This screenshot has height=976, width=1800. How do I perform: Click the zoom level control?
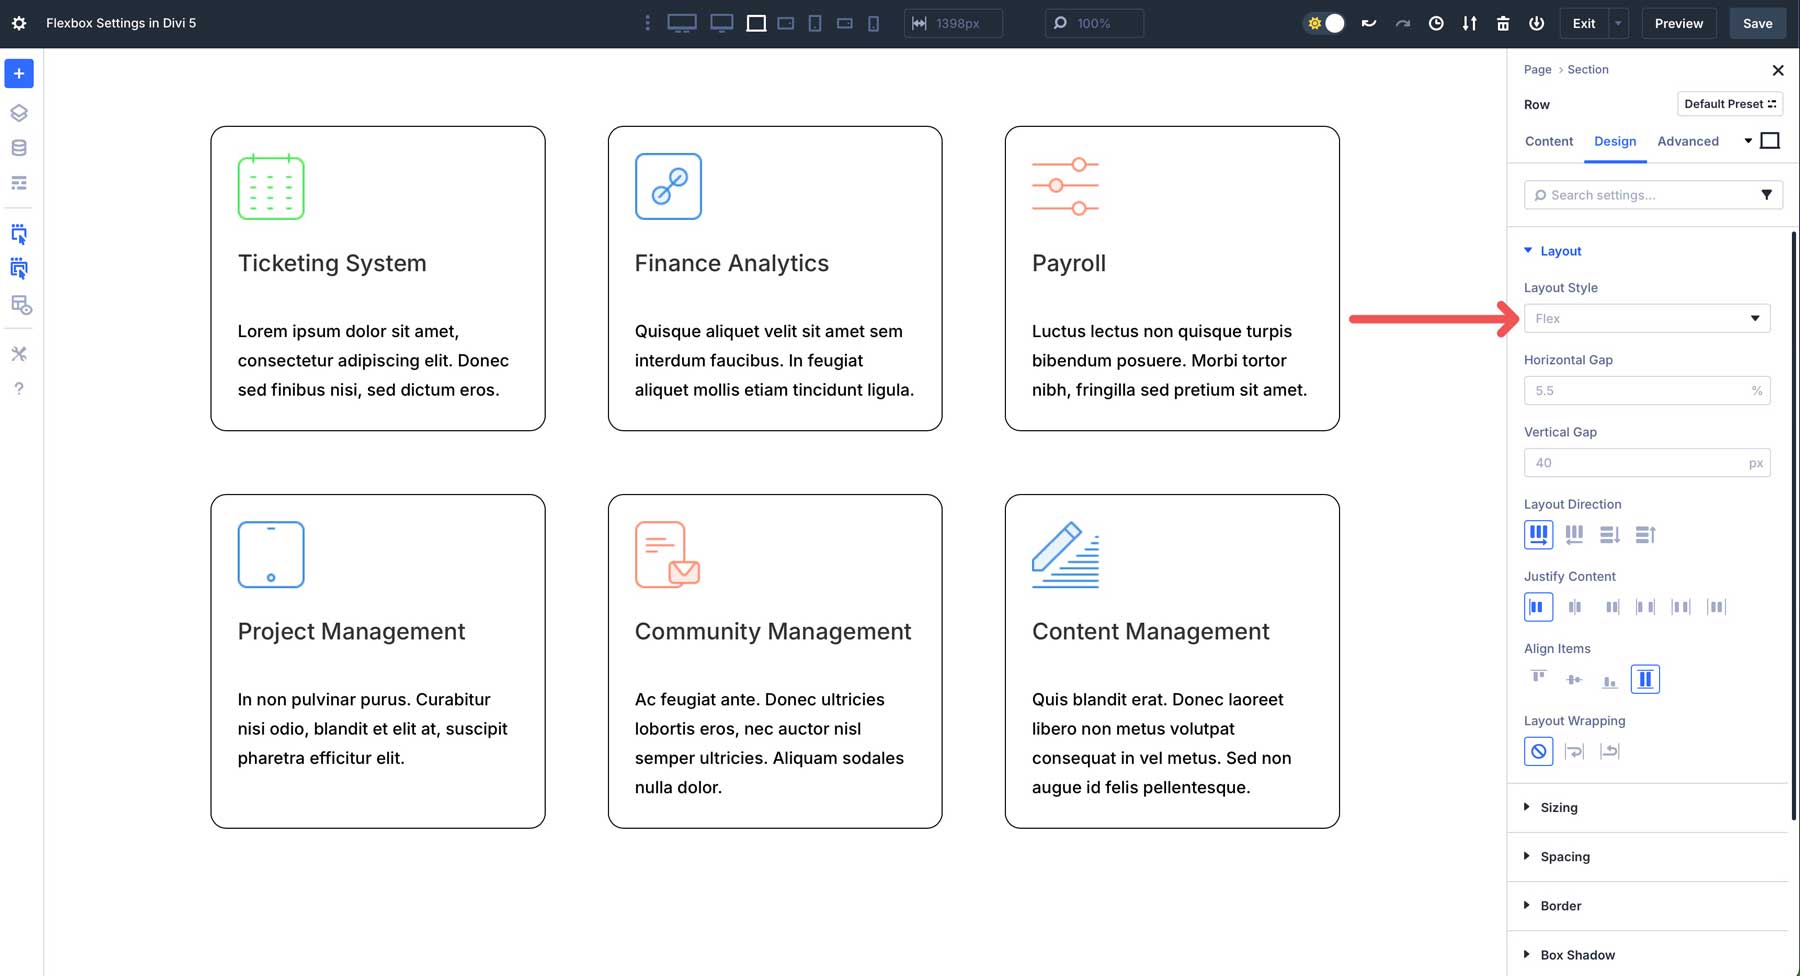tap(1094, 22)
